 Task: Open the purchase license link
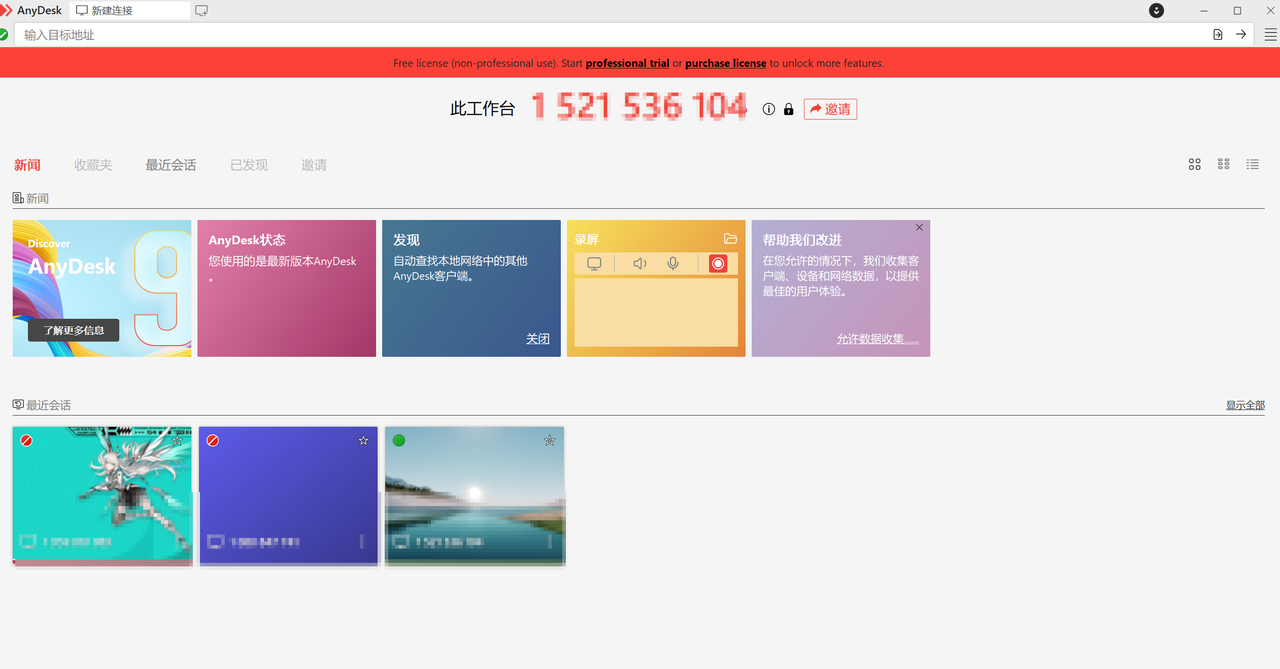click(725, 63)
